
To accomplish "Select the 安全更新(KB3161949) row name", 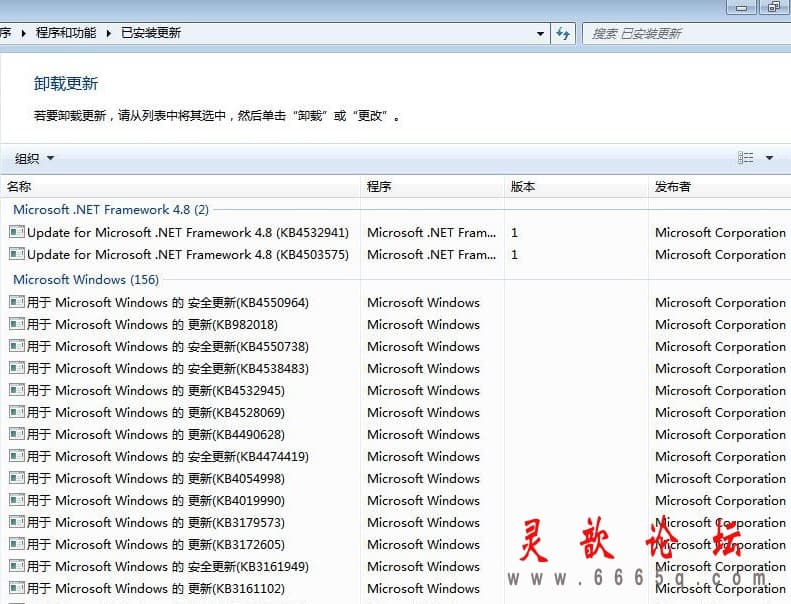I will pyautogui.click(x=167, y=567).
